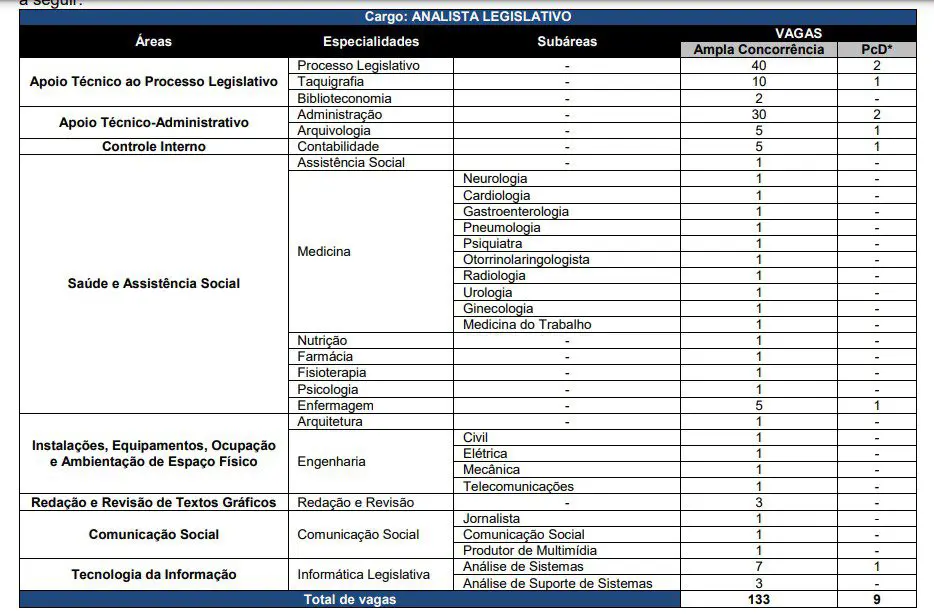Select the 'Controle Interno' area cell

(154, 147)
